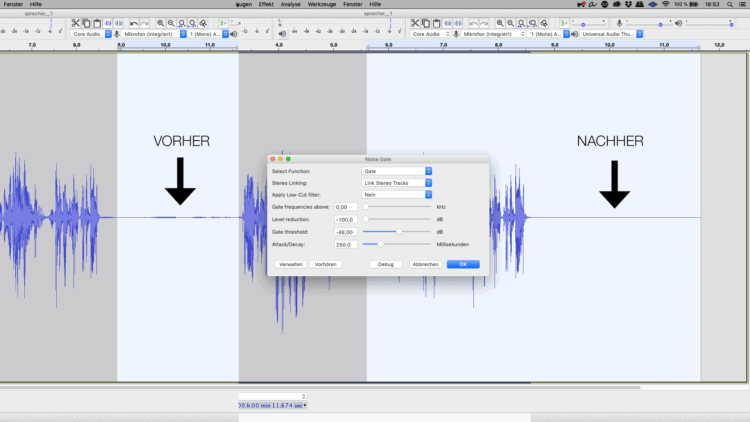Open the Effekt menu
The width and height of the screenshot is (750, 422).
pyautogui.click(x=266, y=5)
